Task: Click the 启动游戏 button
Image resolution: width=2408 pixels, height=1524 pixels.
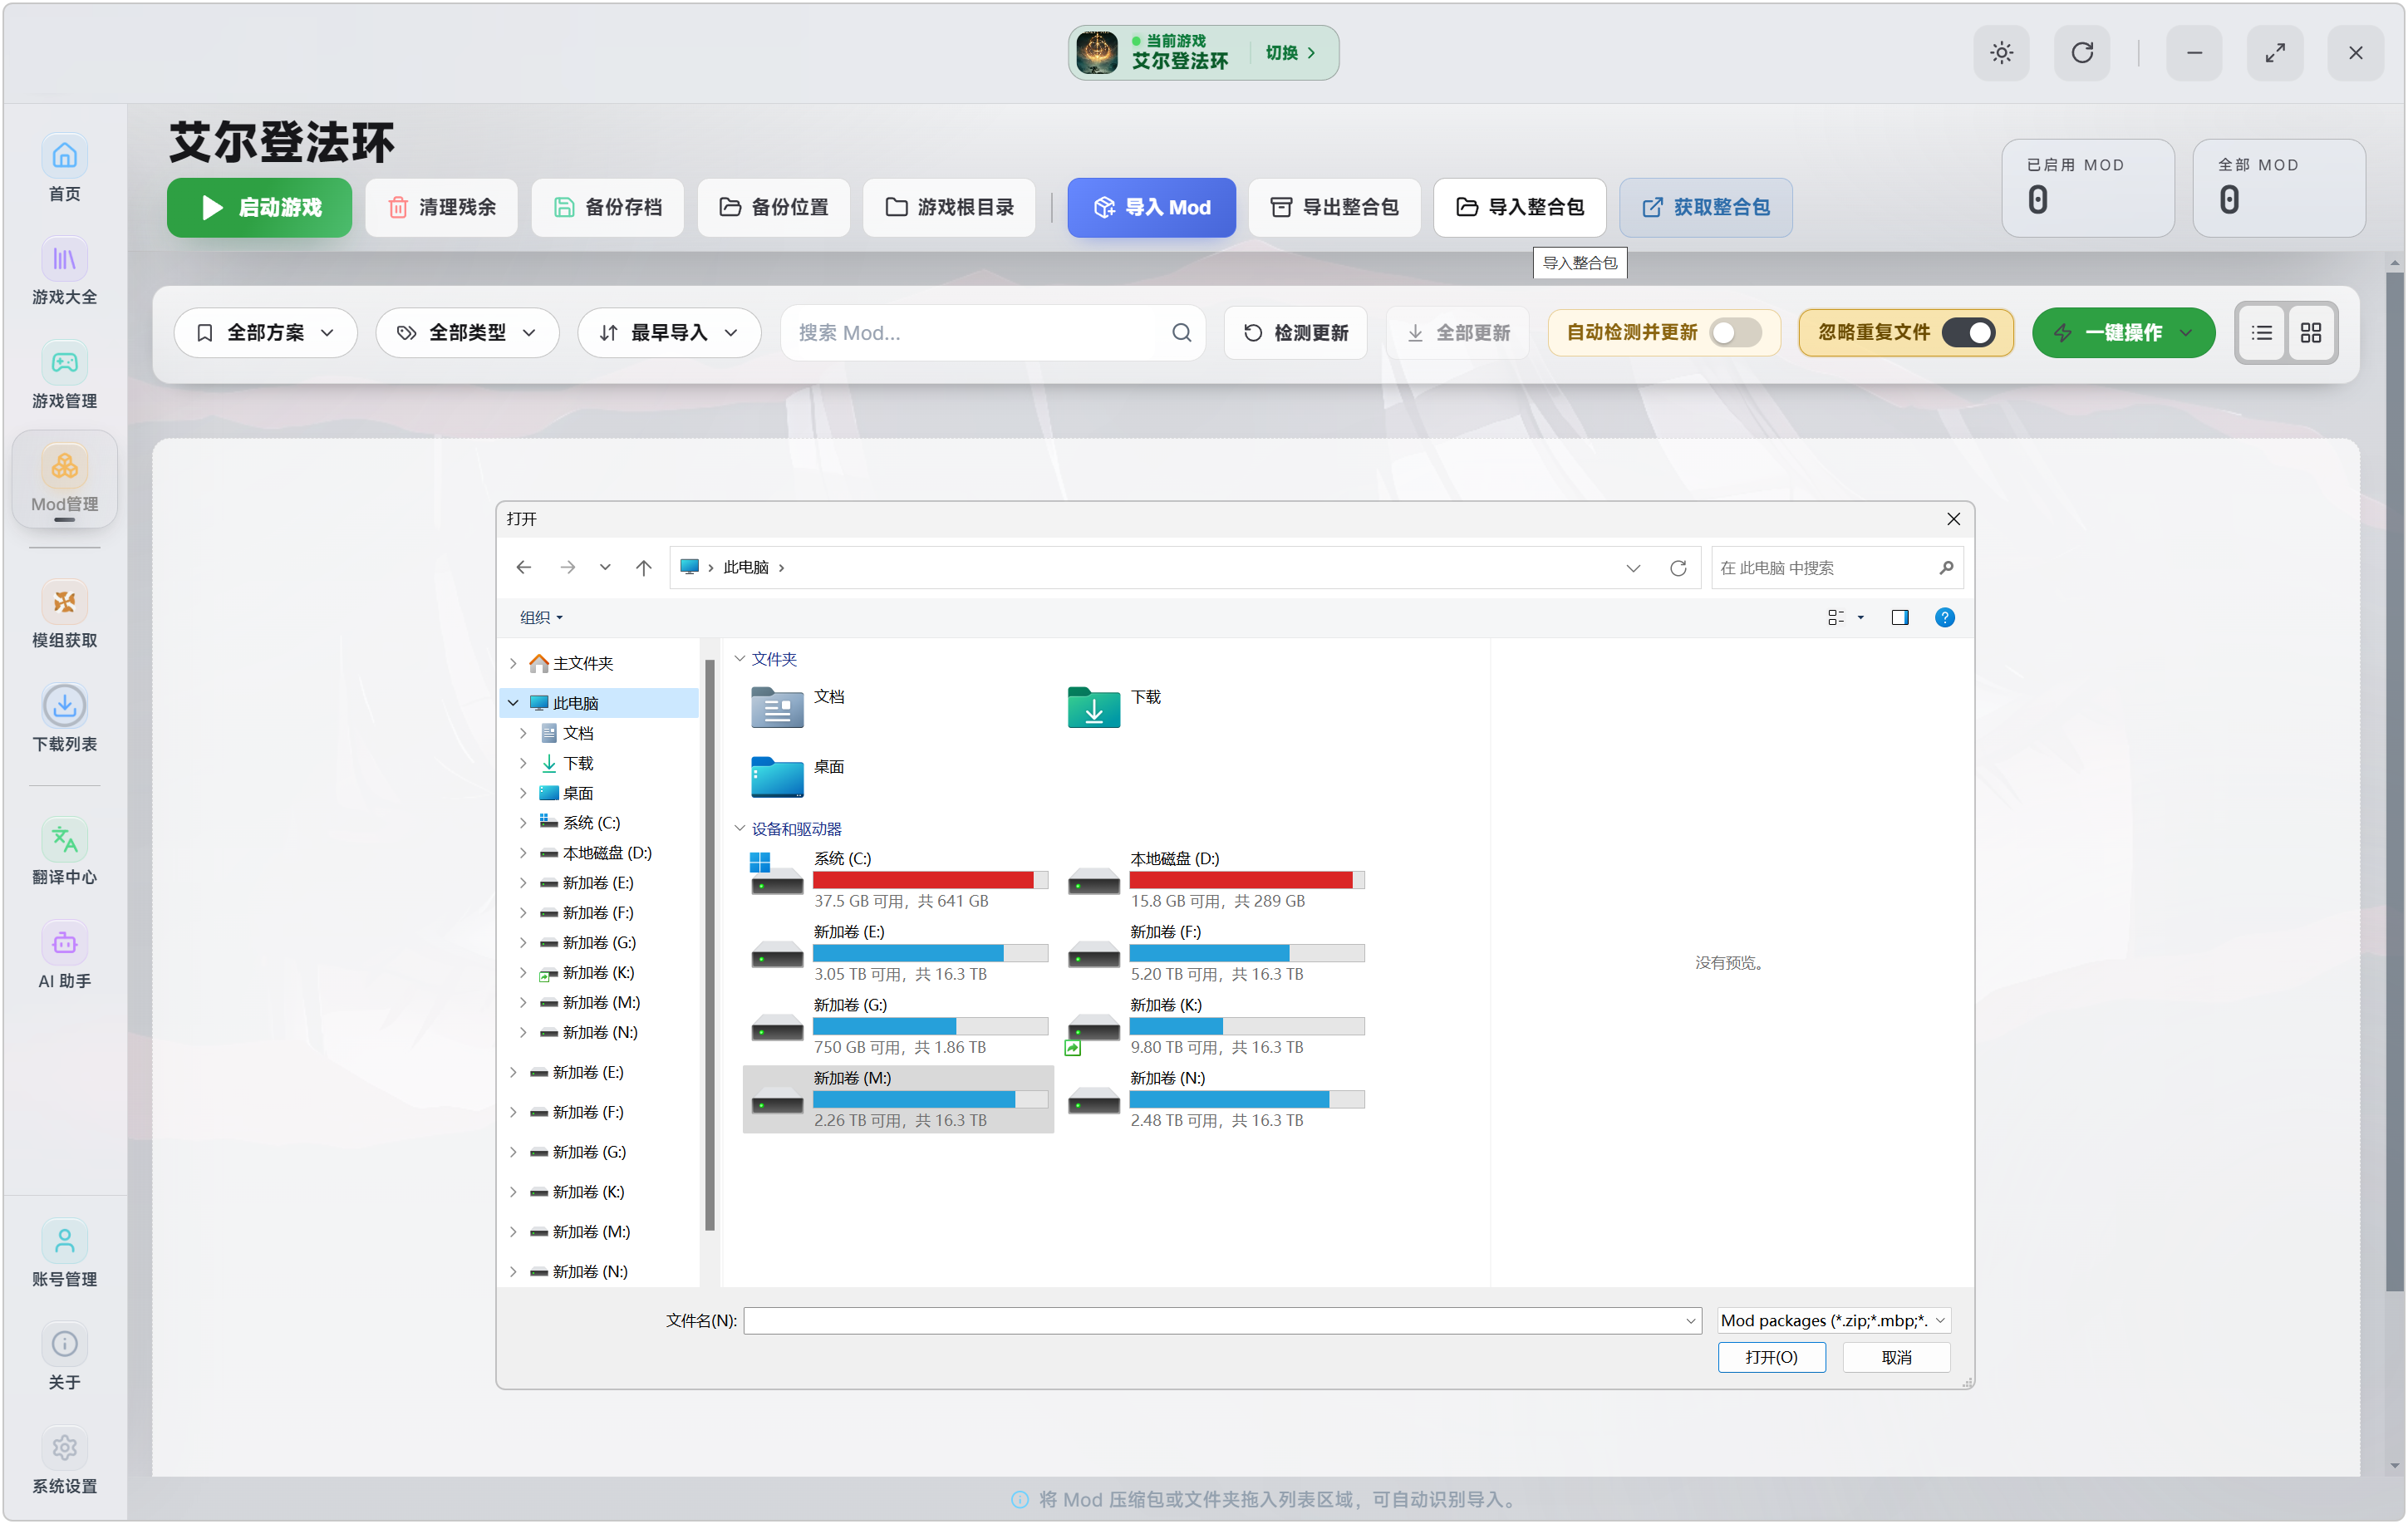Action: (259, 208)
